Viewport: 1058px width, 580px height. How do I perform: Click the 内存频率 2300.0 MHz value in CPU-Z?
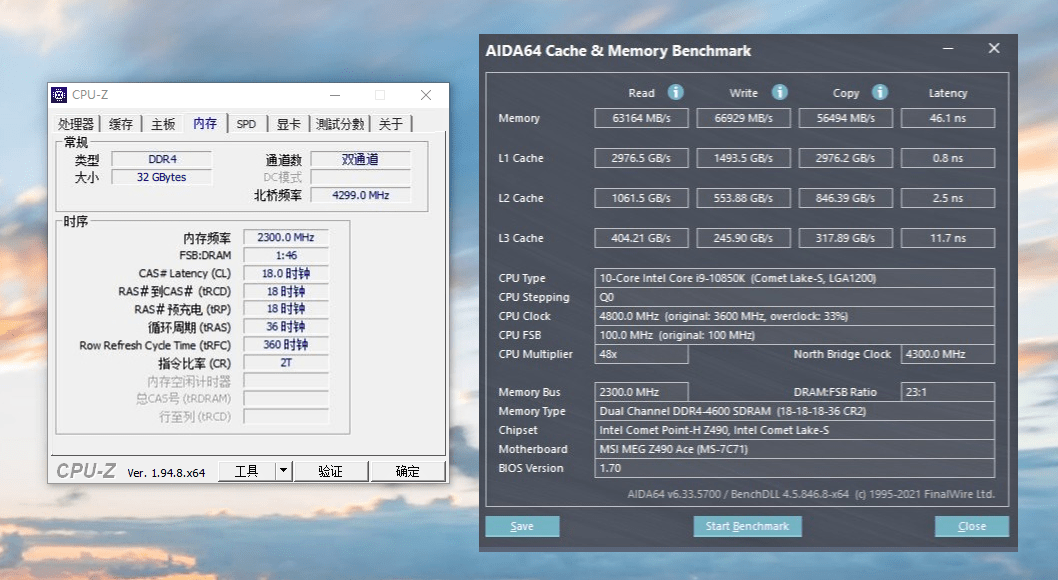286,237
